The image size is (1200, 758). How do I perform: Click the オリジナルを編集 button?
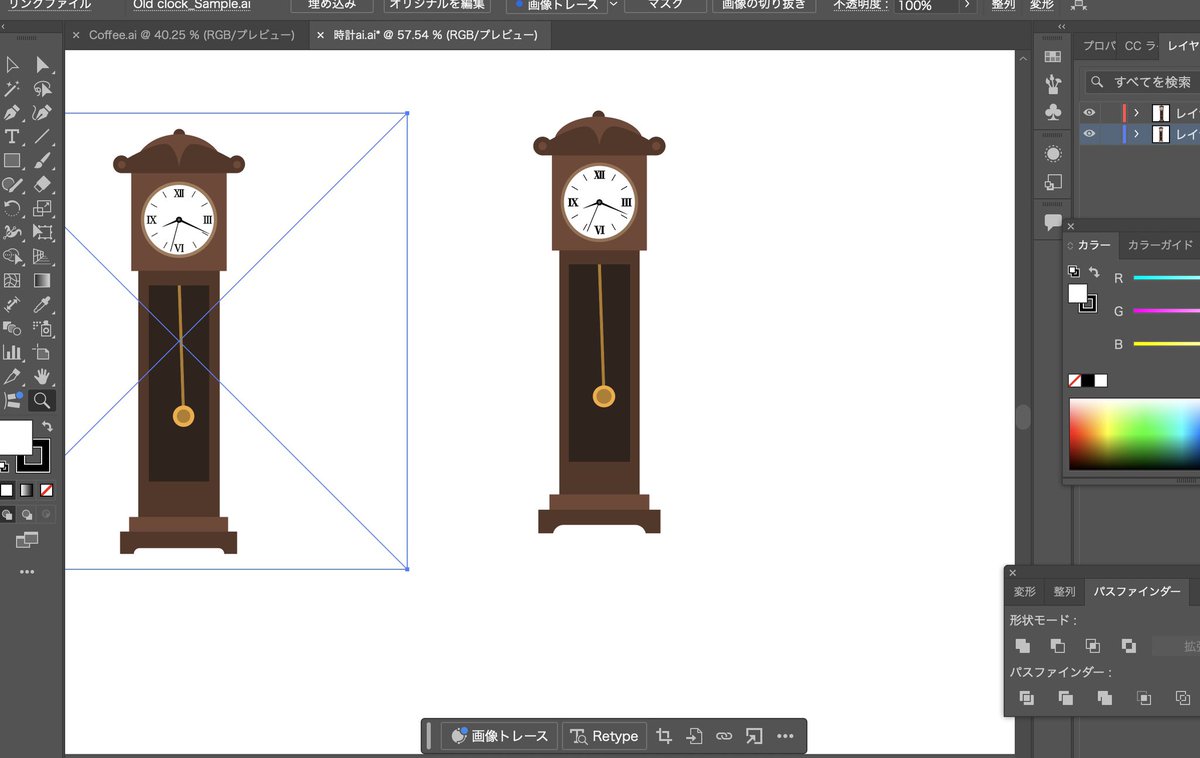coord(437,5)
